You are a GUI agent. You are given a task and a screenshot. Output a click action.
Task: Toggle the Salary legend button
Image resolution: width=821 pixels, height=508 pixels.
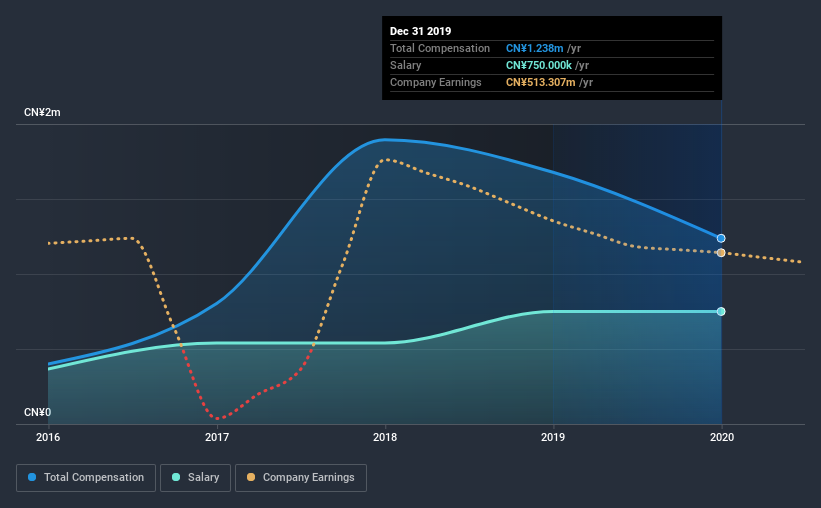(x=195, y=478)
